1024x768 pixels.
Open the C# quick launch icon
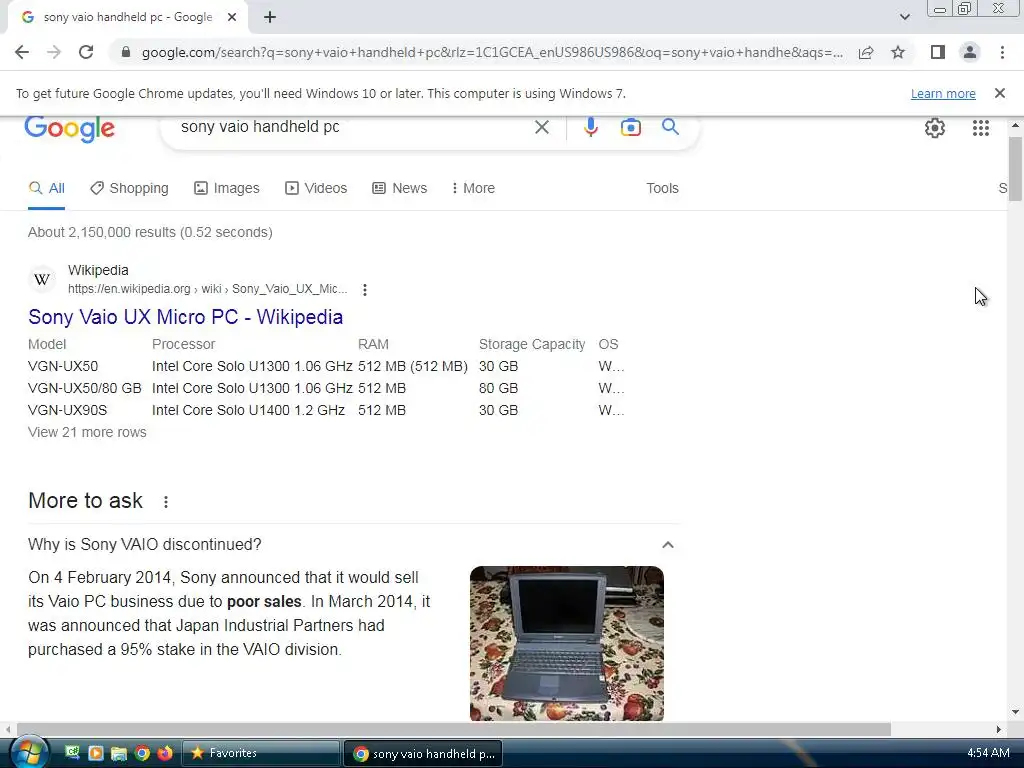pos(72,753)
